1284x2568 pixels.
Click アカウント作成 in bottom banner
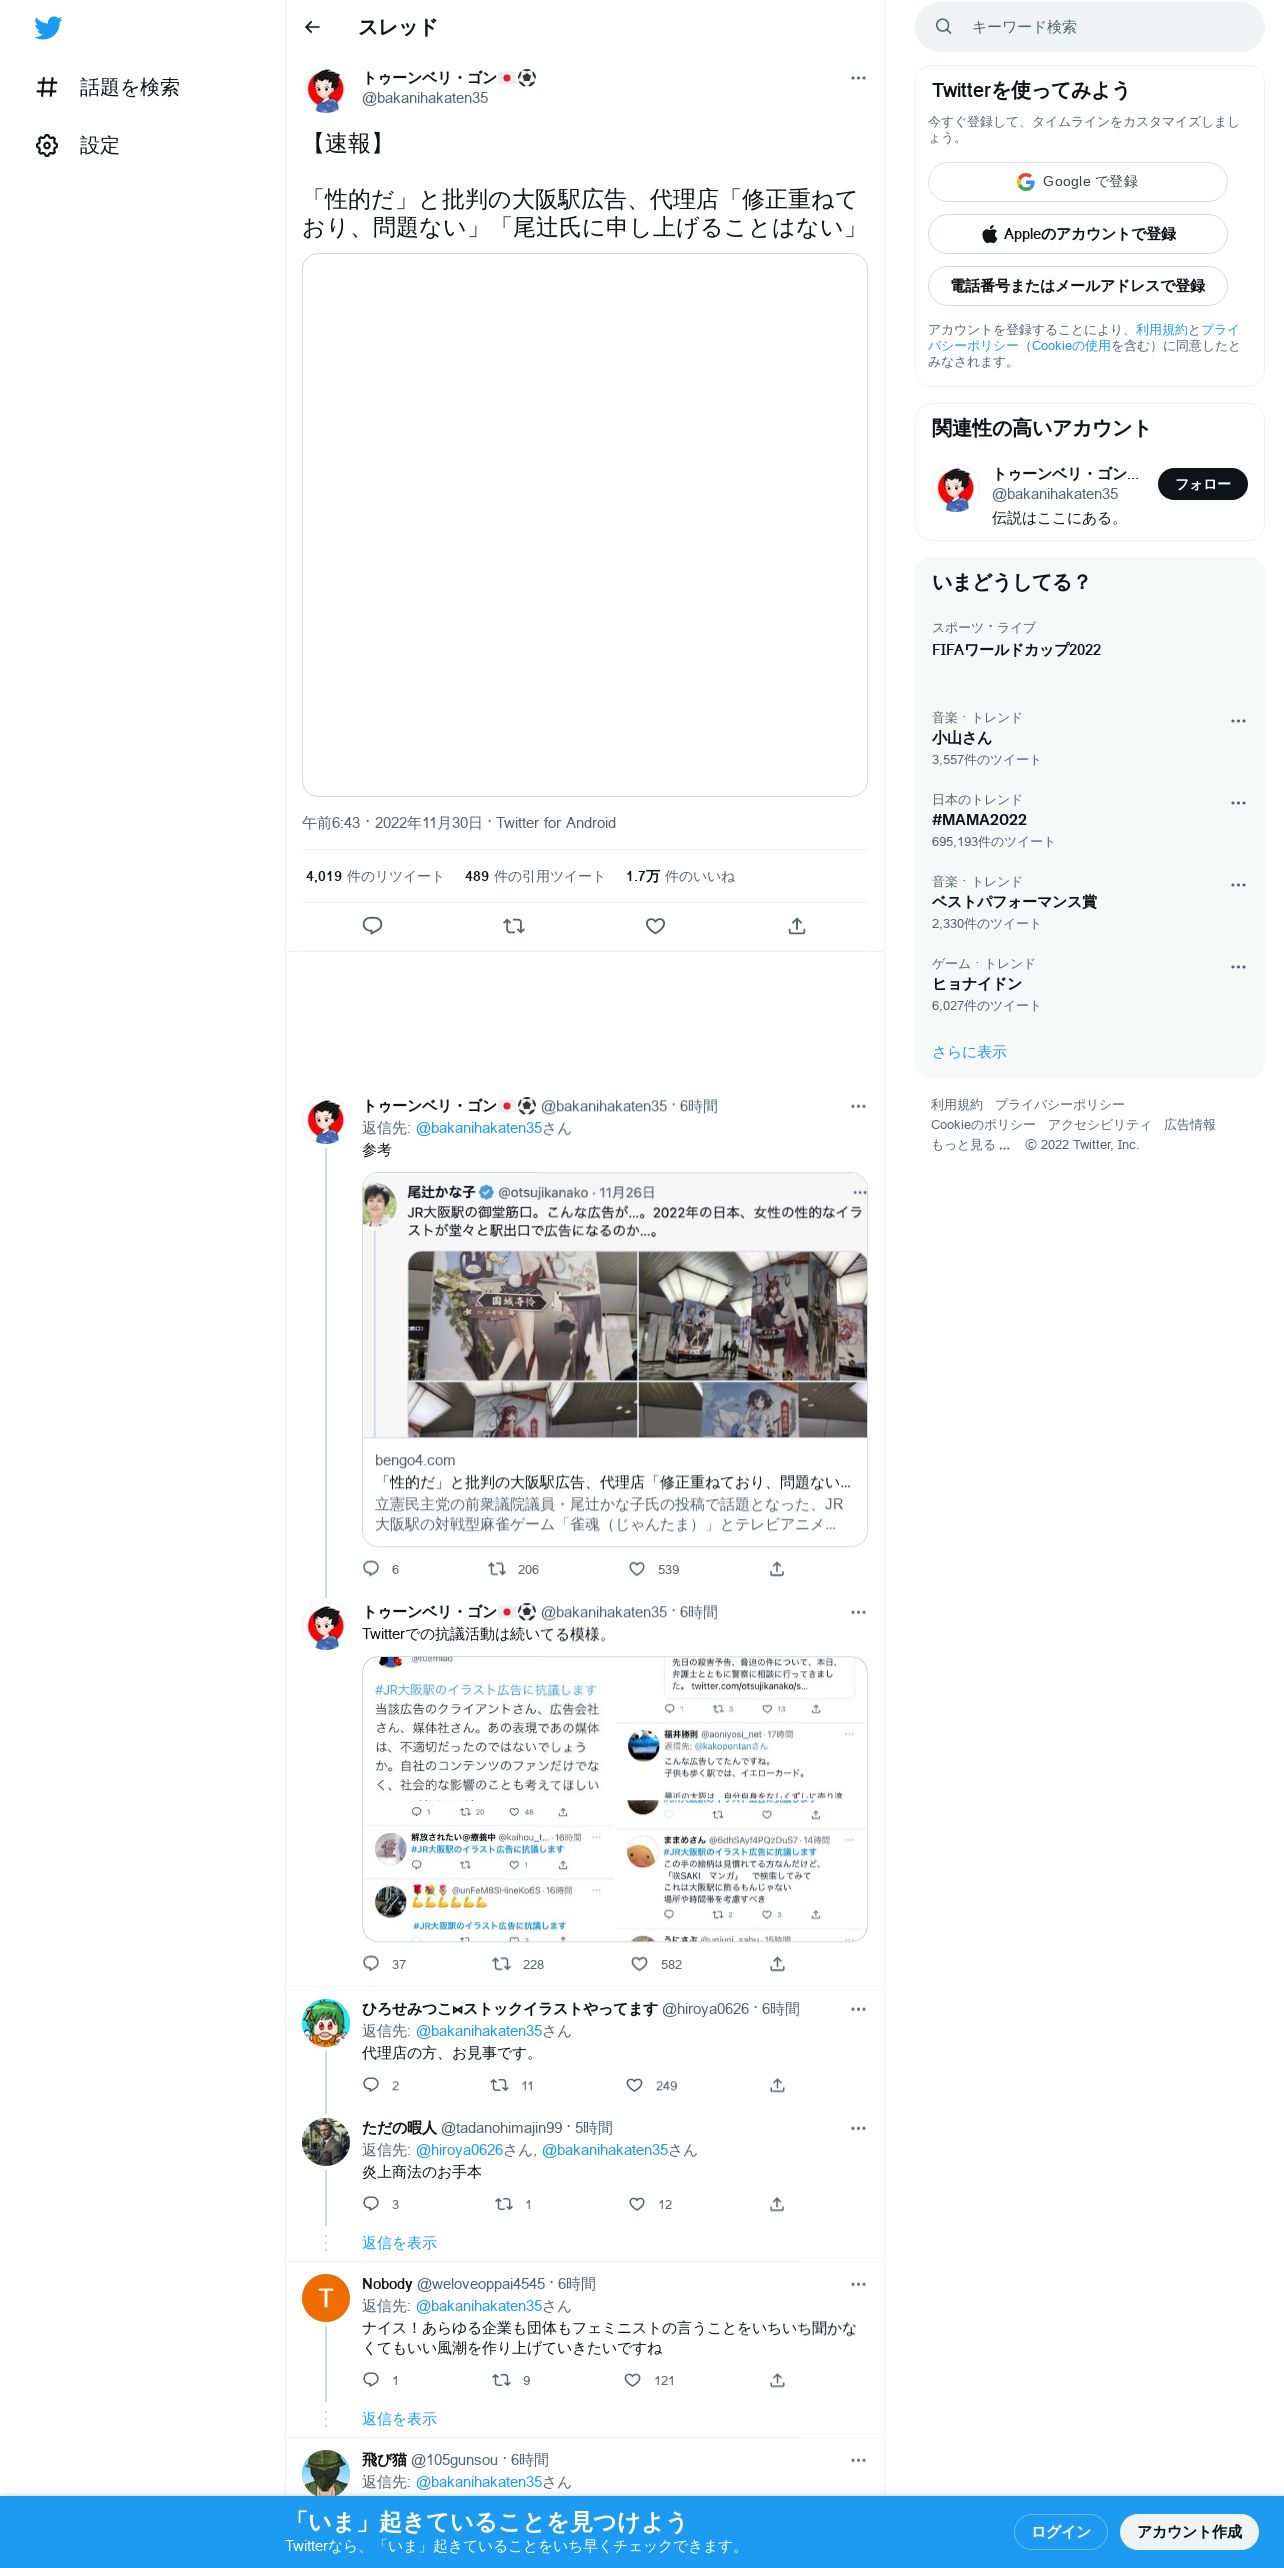tap(1189, 2532)
